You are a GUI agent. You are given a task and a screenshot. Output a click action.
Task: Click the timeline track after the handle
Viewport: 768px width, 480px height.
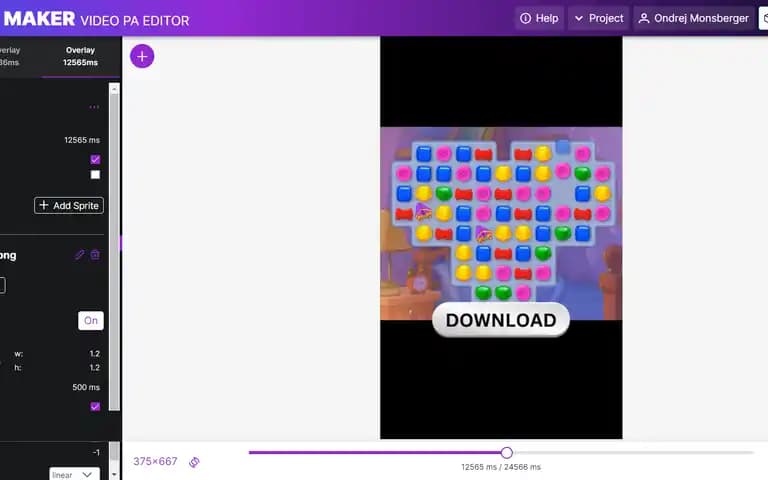[632, 453]
